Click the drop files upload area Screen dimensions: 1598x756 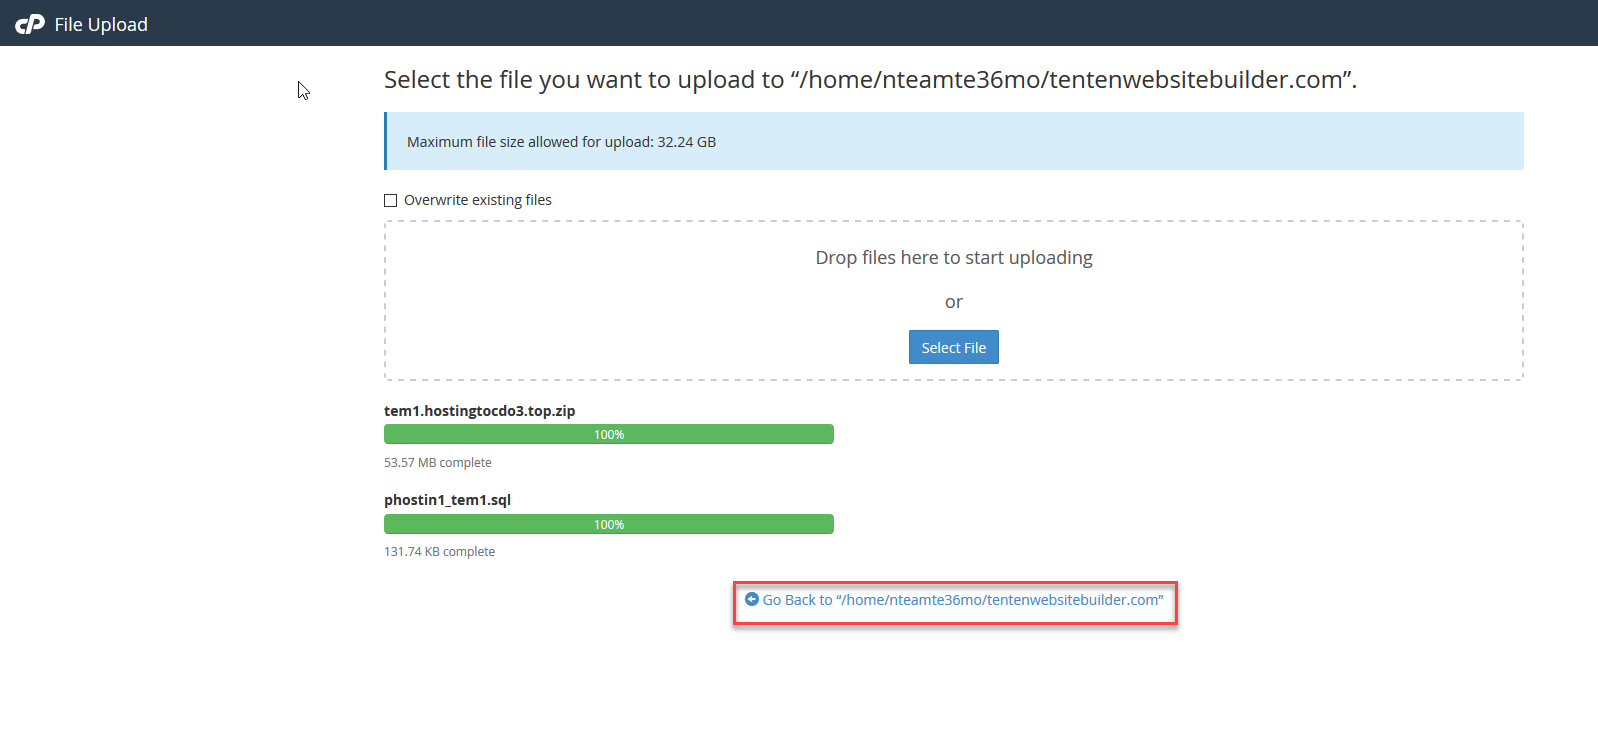tap(954, 300)
